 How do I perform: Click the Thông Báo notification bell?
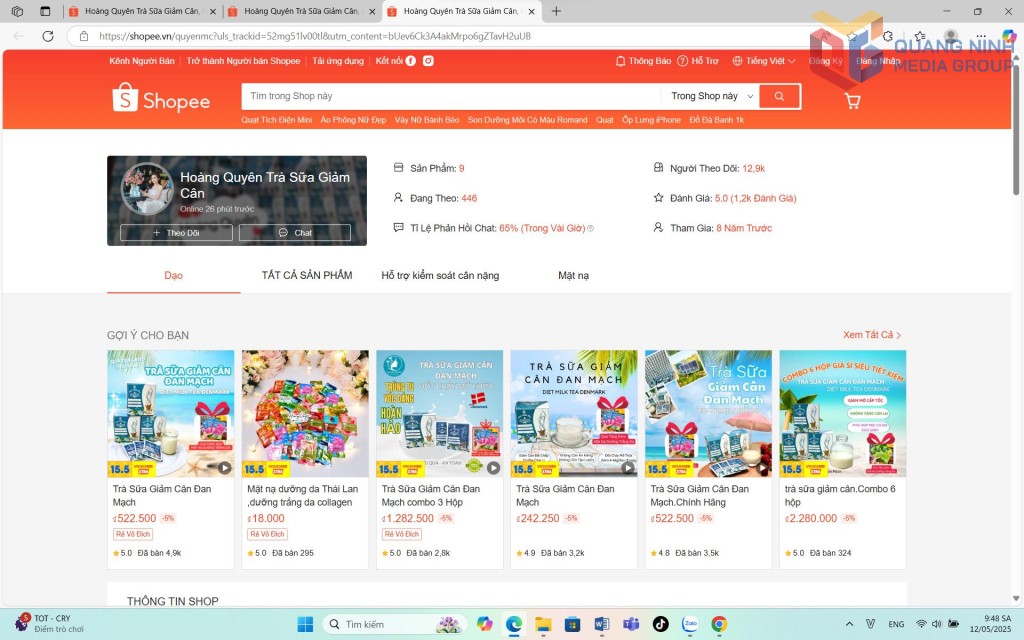pos(643,61)
